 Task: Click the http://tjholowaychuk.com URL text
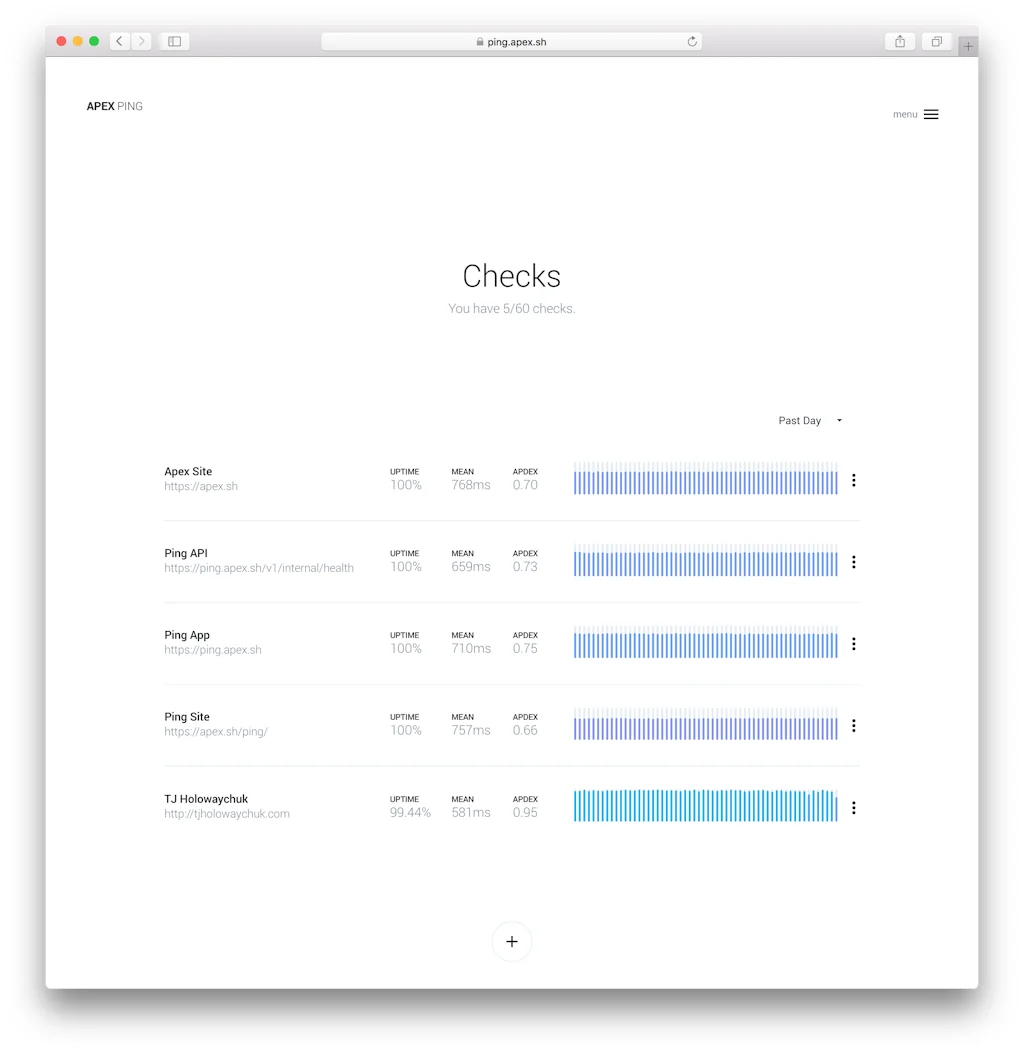click(227, 814)
